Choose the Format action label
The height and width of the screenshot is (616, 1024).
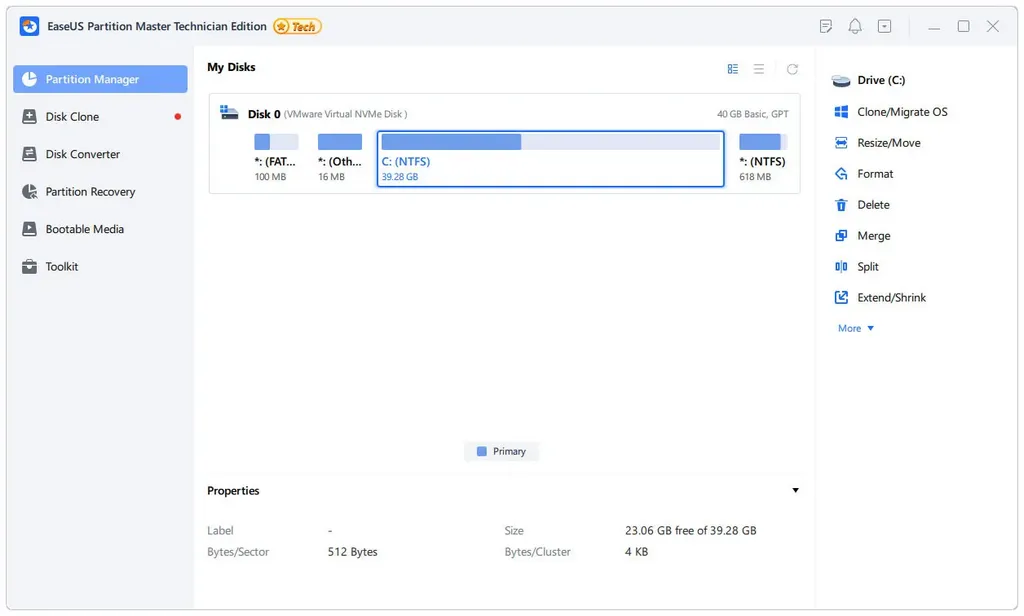point(875,174)
